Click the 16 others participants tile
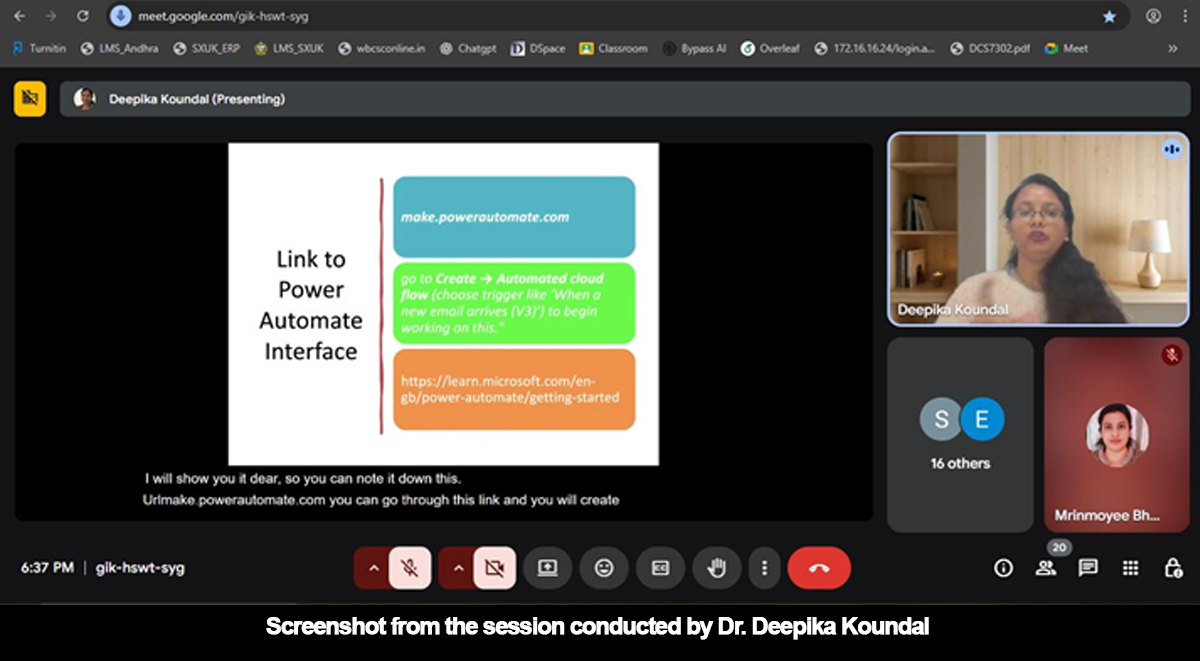The width and height of the screenshot is (1200, 661). pos(960,434)
